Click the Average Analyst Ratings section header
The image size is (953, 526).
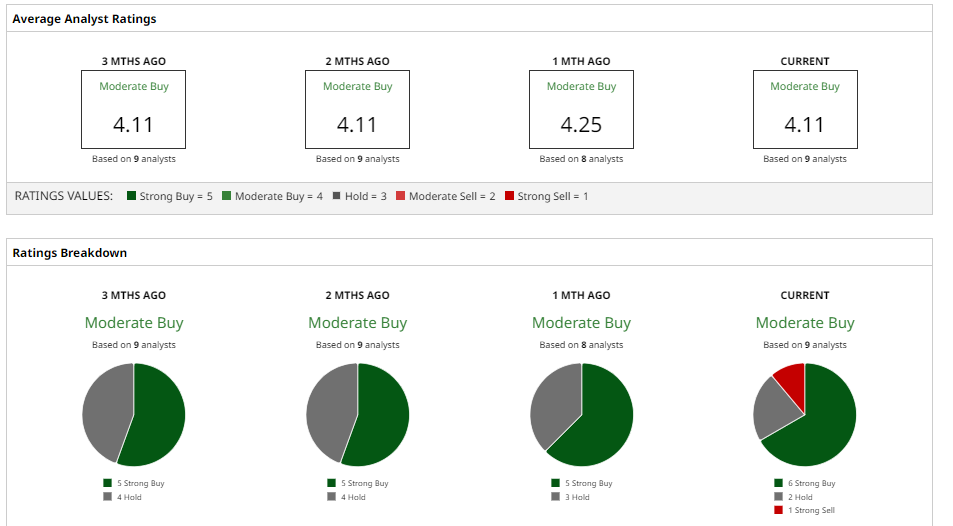[x=84, y=19]
